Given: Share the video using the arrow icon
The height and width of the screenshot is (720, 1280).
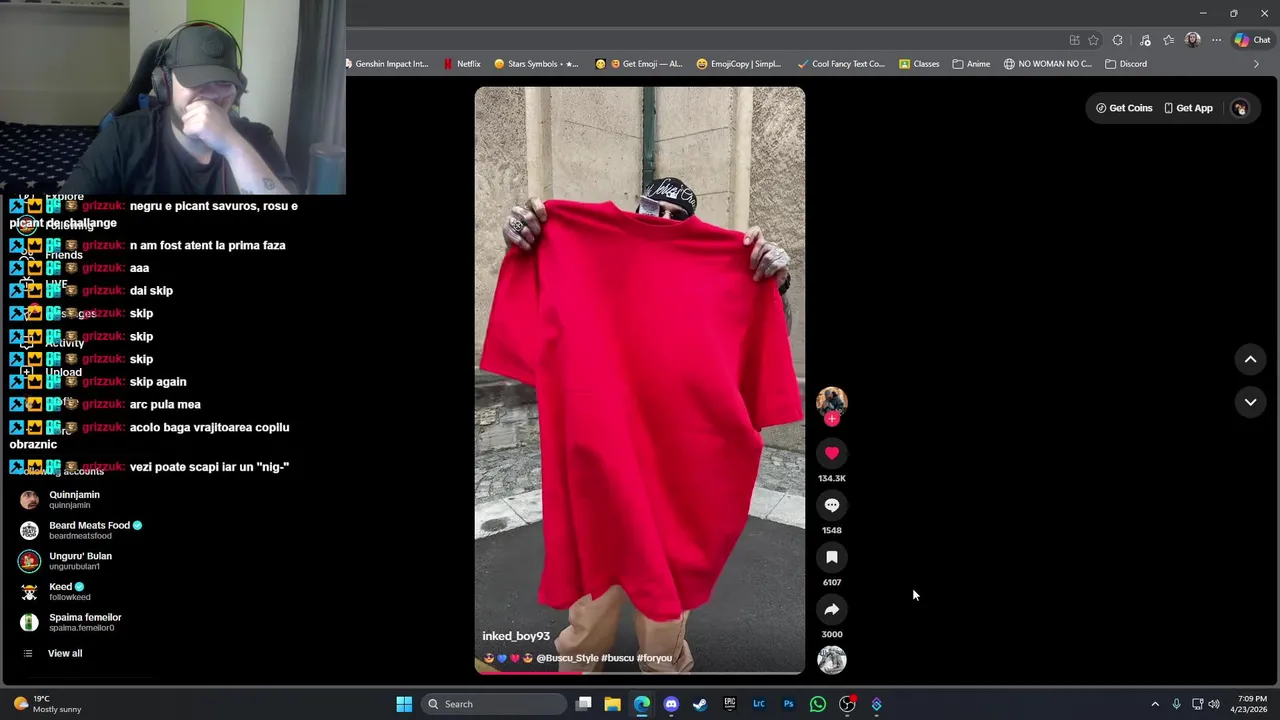Looking at the screenshot, I should [832, 609].
